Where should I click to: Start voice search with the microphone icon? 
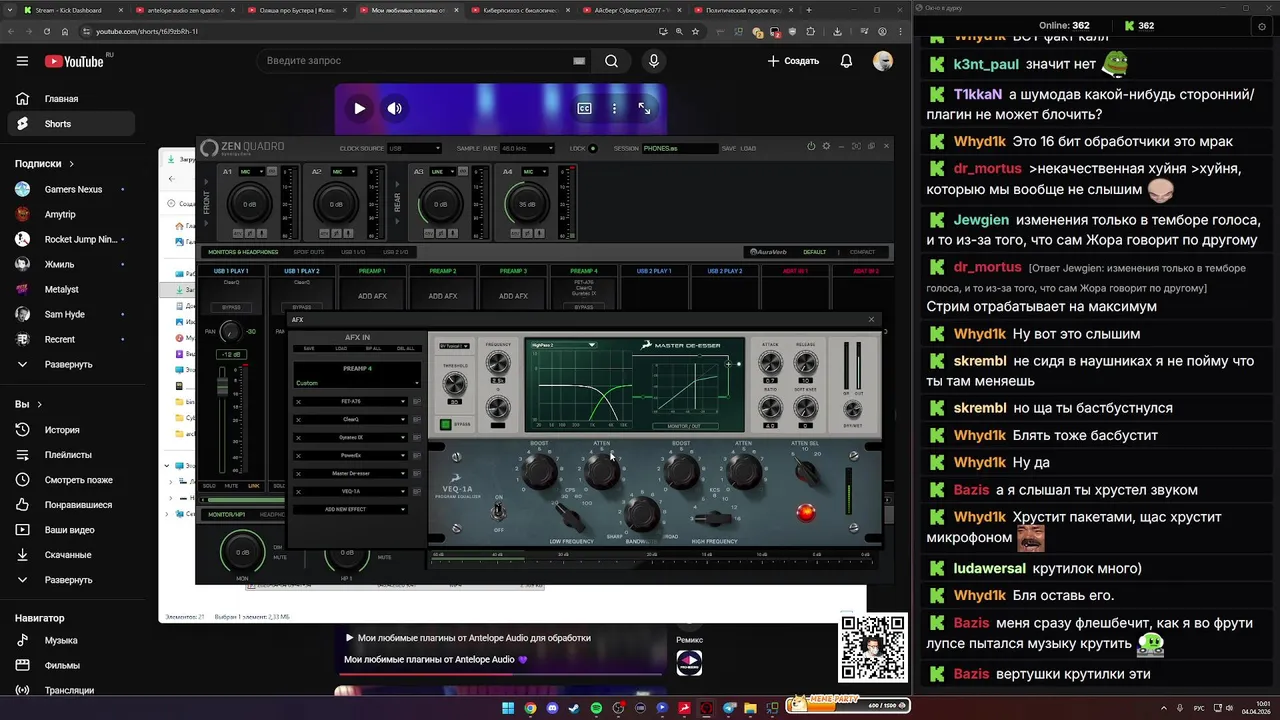coord(654,61)
